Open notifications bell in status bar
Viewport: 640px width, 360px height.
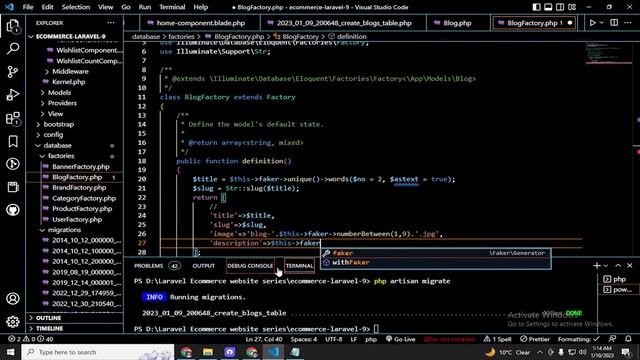coord(628,339)
